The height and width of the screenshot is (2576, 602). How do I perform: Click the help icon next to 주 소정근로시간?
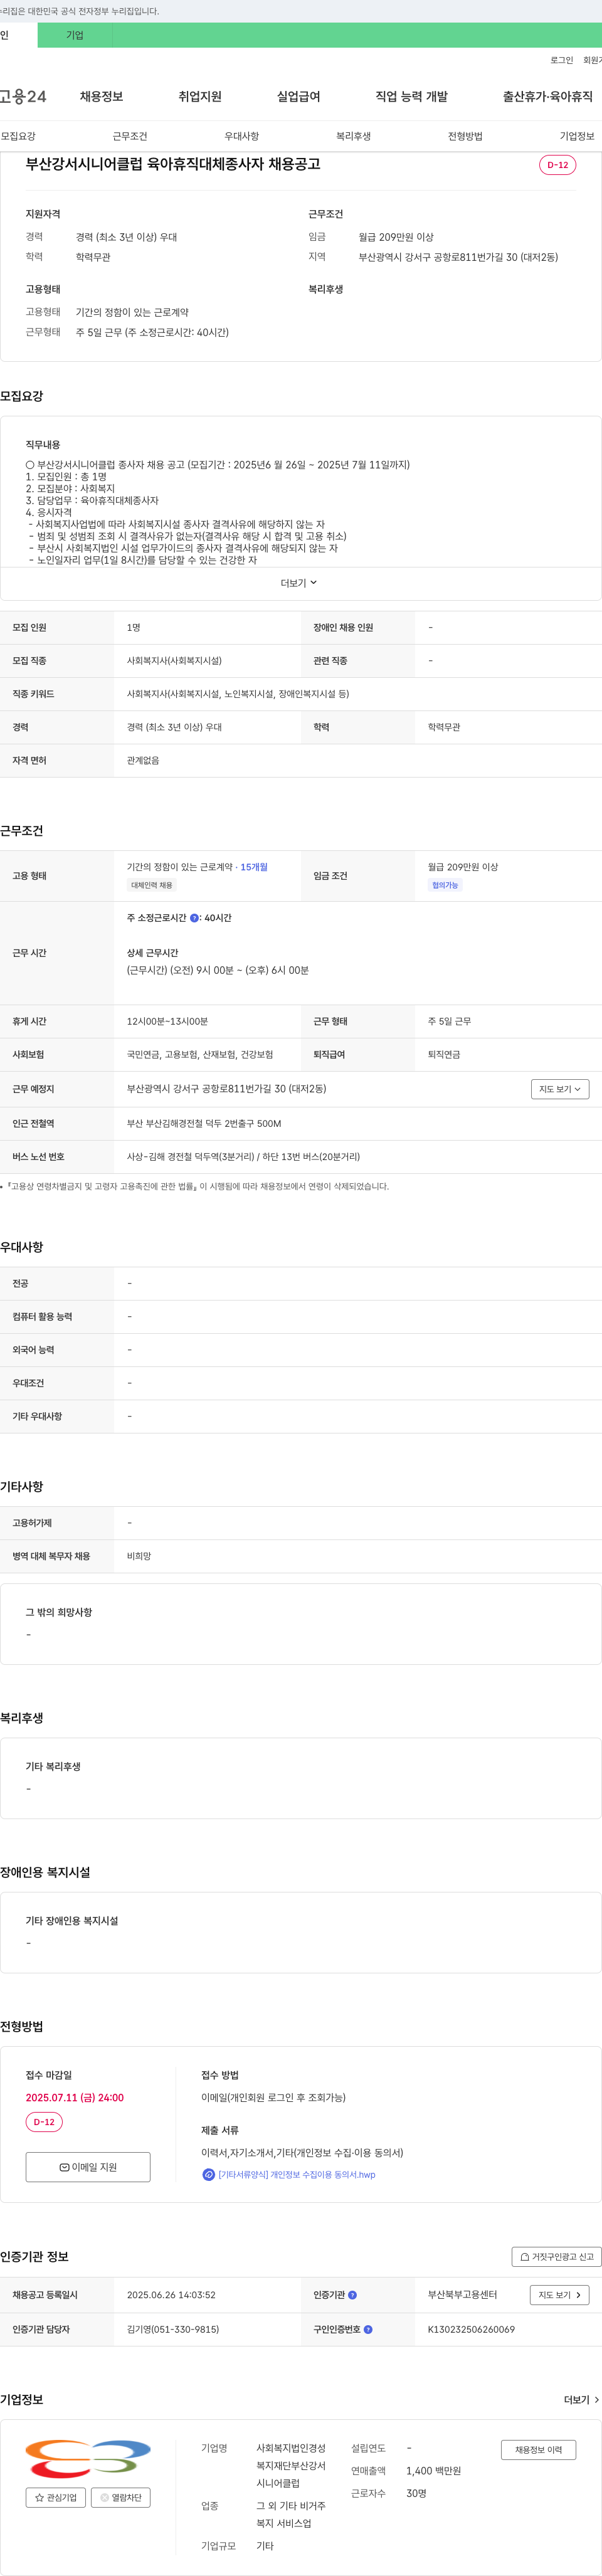click(194, 918)
